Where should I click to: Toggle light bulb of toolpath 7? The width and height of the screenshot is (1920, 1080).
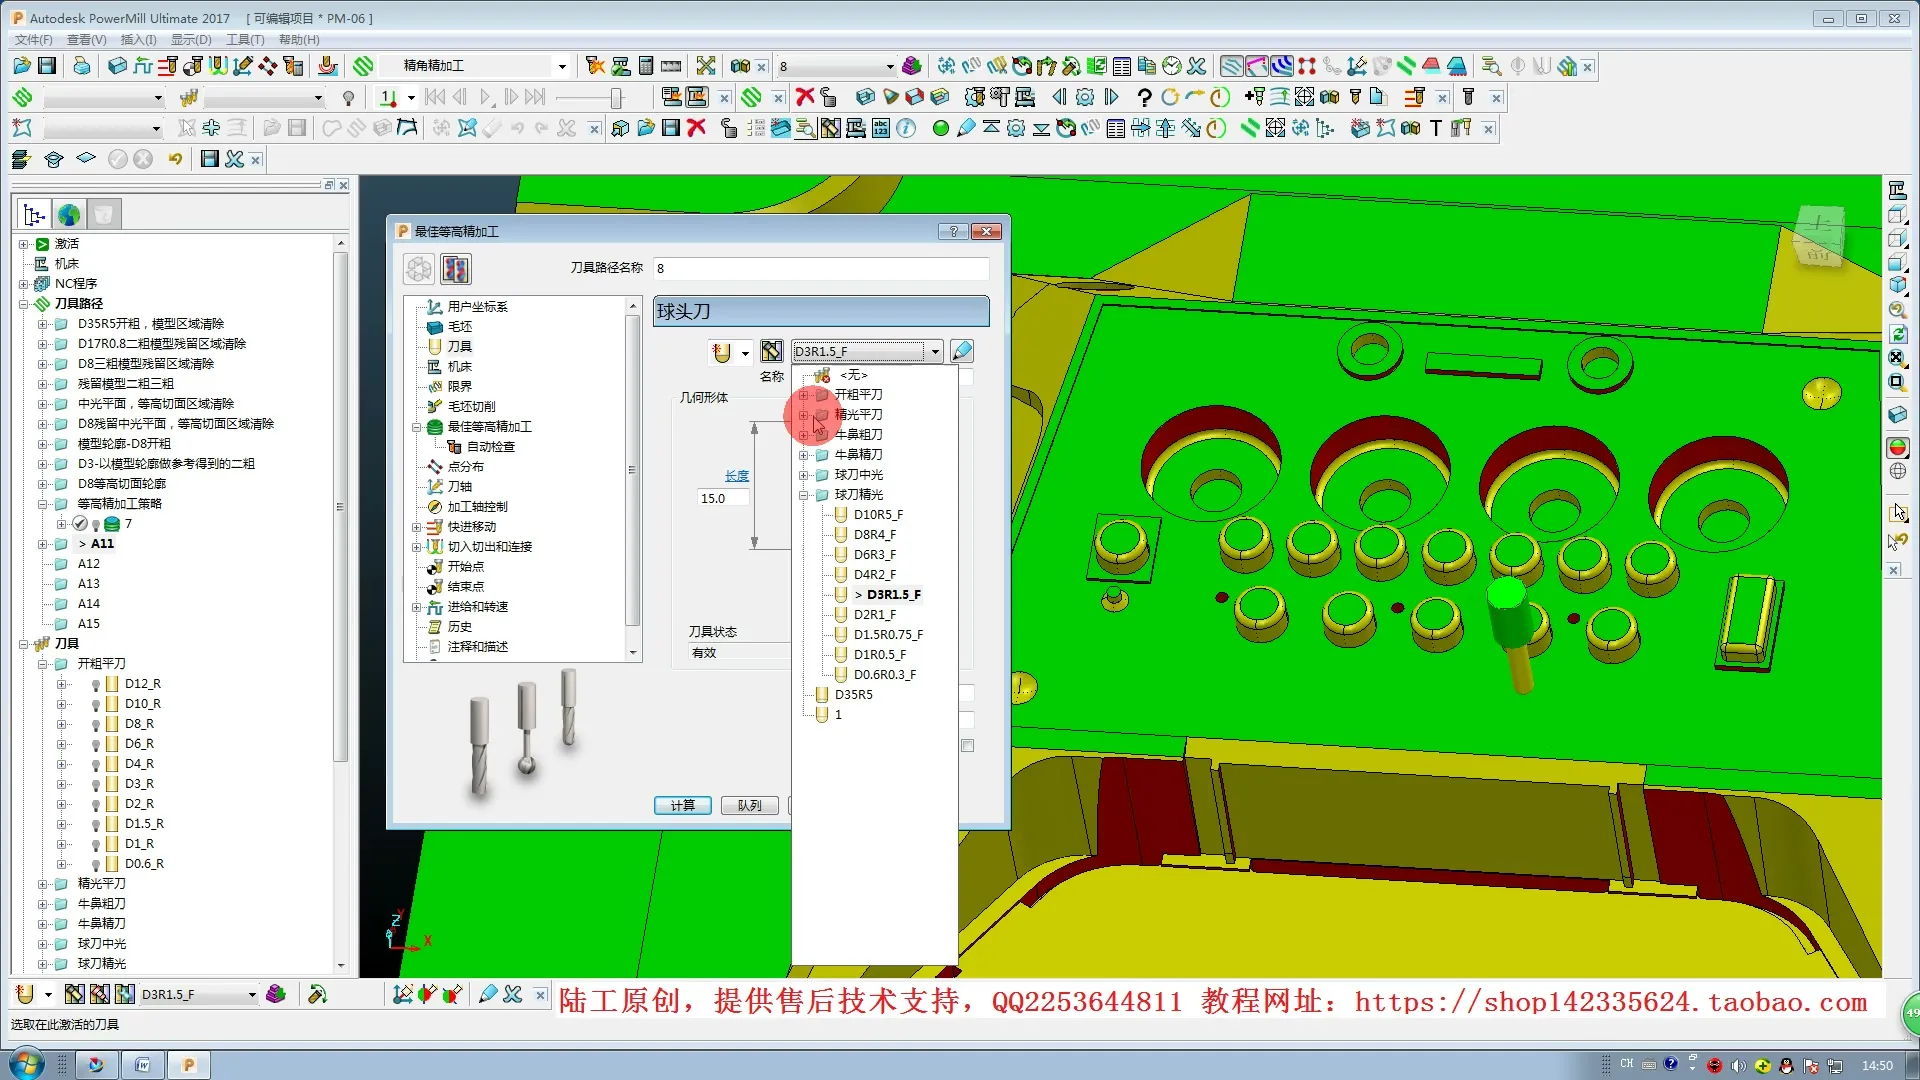[96, 525]
